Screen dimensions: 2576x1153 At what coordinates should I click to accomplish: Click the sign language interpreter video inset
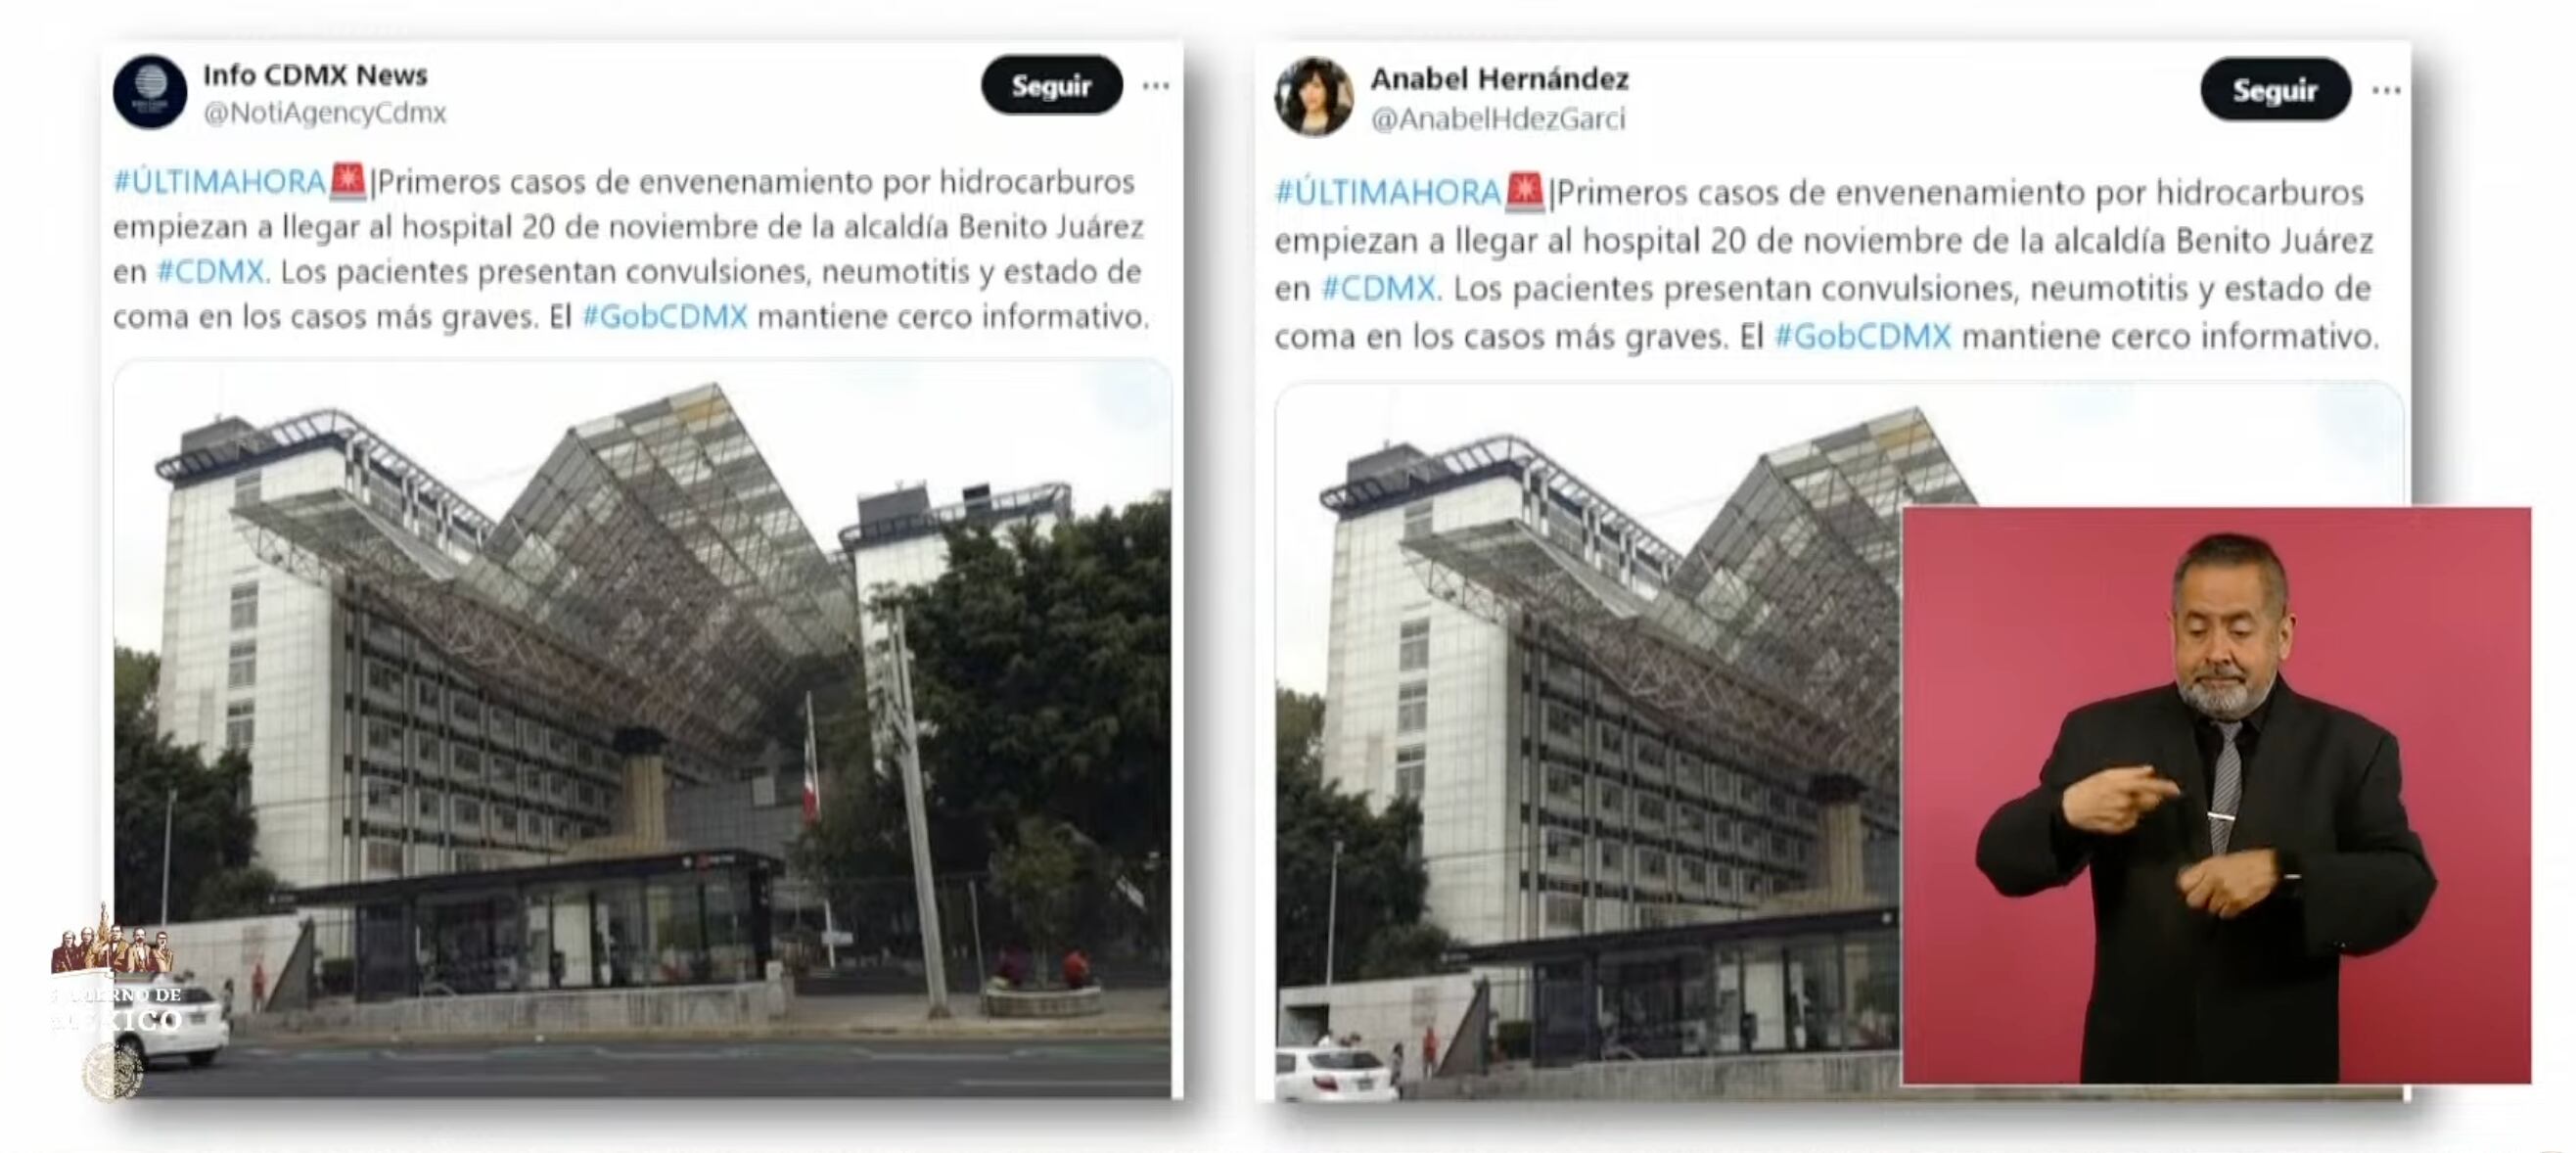click(2216, 795)
